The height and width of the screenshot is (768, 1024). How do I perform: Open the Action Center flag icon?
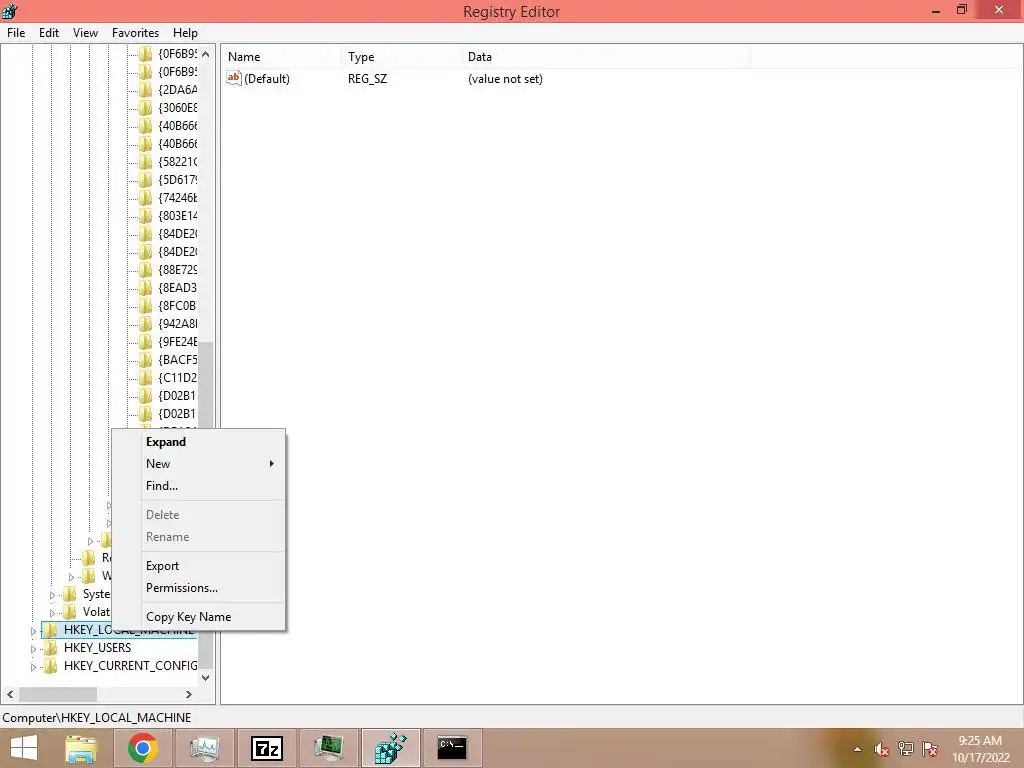tap(930, 749)
